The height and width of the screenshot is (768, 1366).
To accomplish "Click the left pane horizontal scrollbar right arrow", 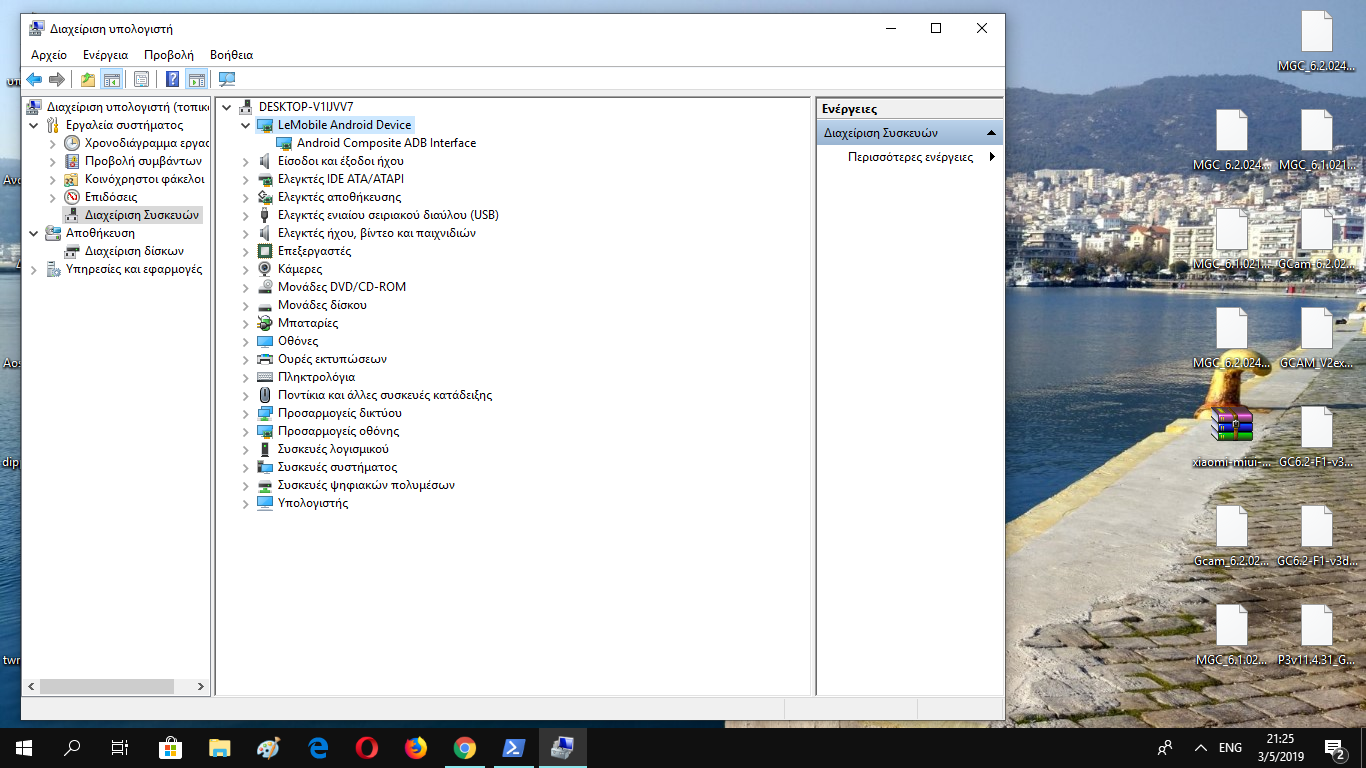I will tap(201, 687).
